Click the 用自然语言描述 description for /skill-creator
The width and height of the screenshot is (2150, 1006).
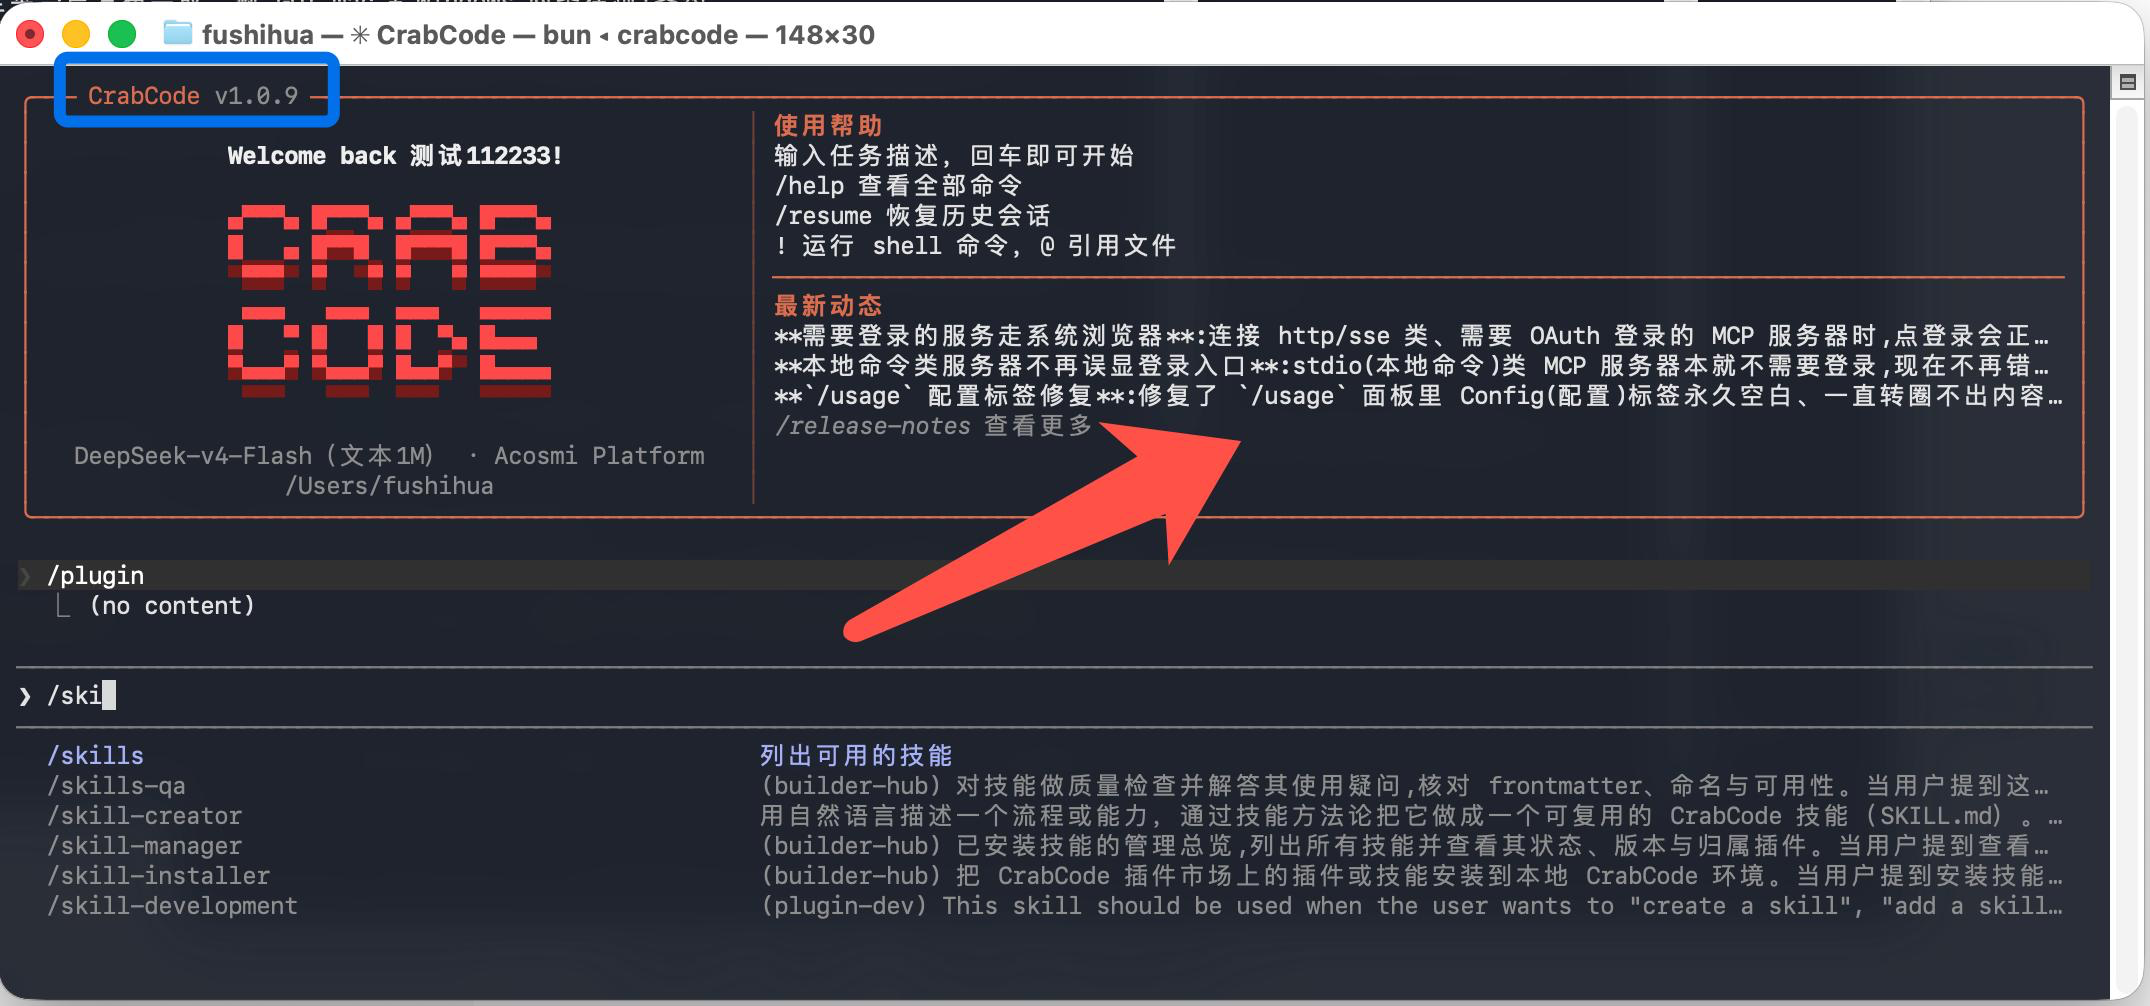1411,816
